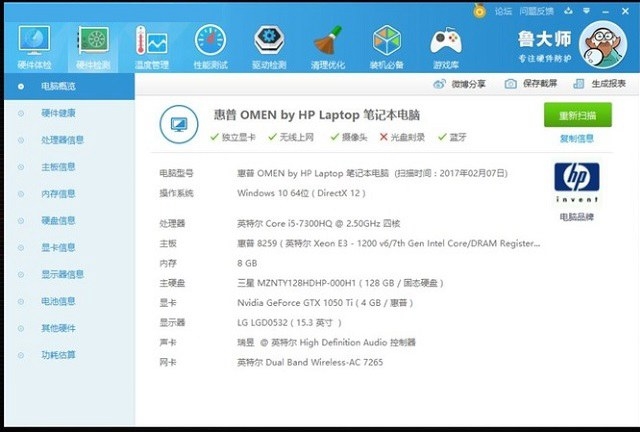This screenshot has width=640, height=432.
Task: Click 摄像头 feature label
Action: point(354,137)
